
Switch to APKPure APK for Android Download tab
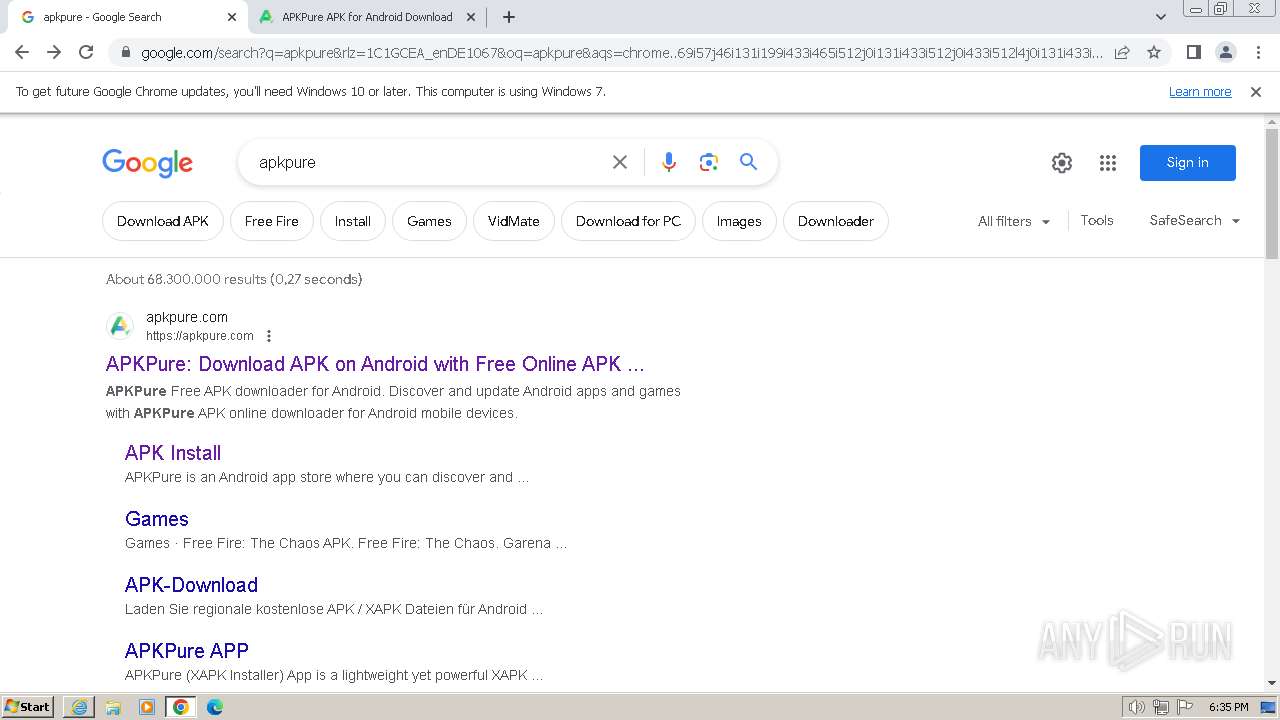[367, 17]
